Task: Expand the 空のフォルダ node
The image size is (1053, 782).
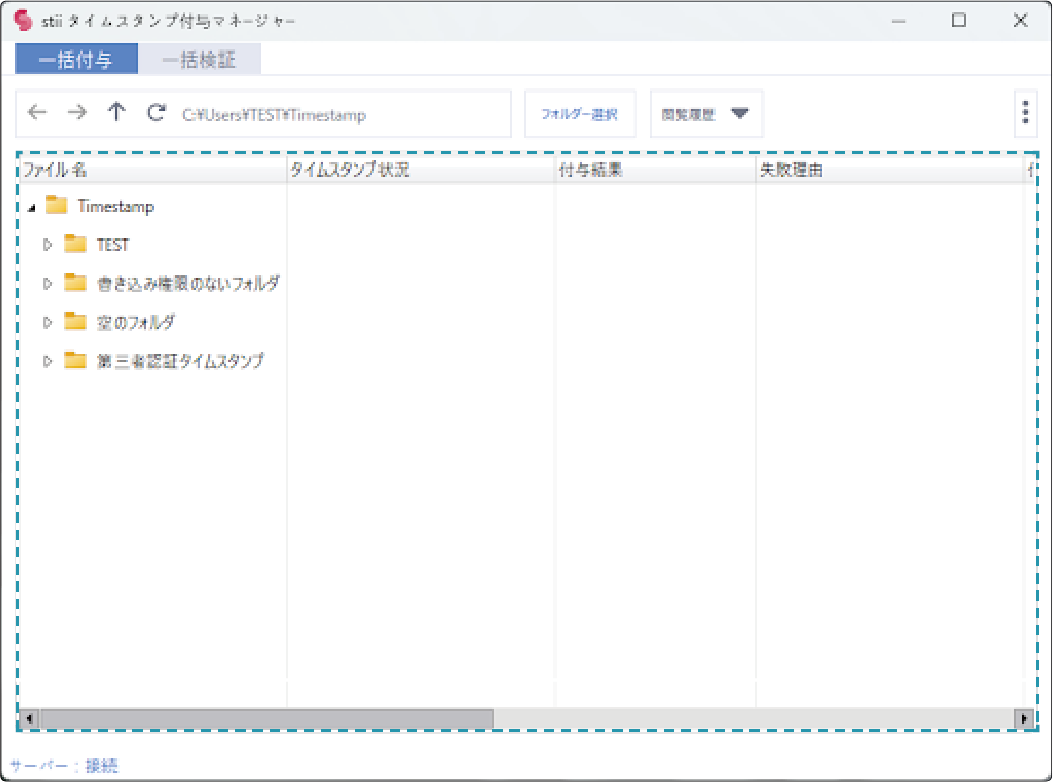Action: click(47, 322)
